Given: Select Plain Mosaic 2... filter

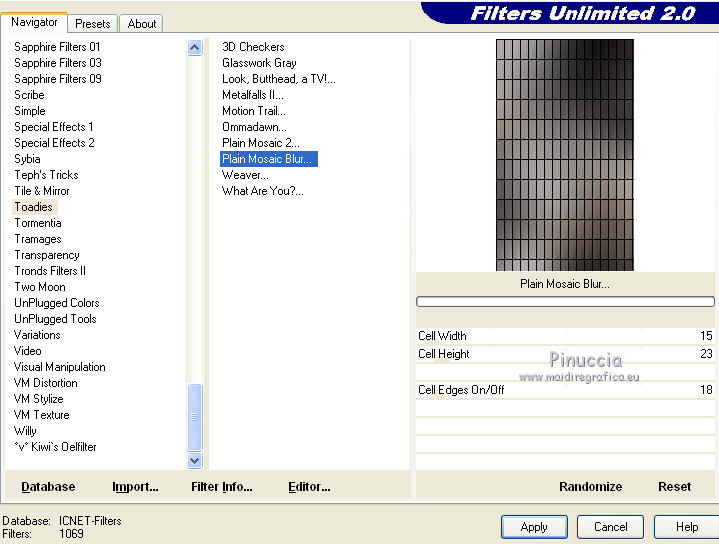Looking at the screenshot, I should pyautogui.click(x=260, y=143).
